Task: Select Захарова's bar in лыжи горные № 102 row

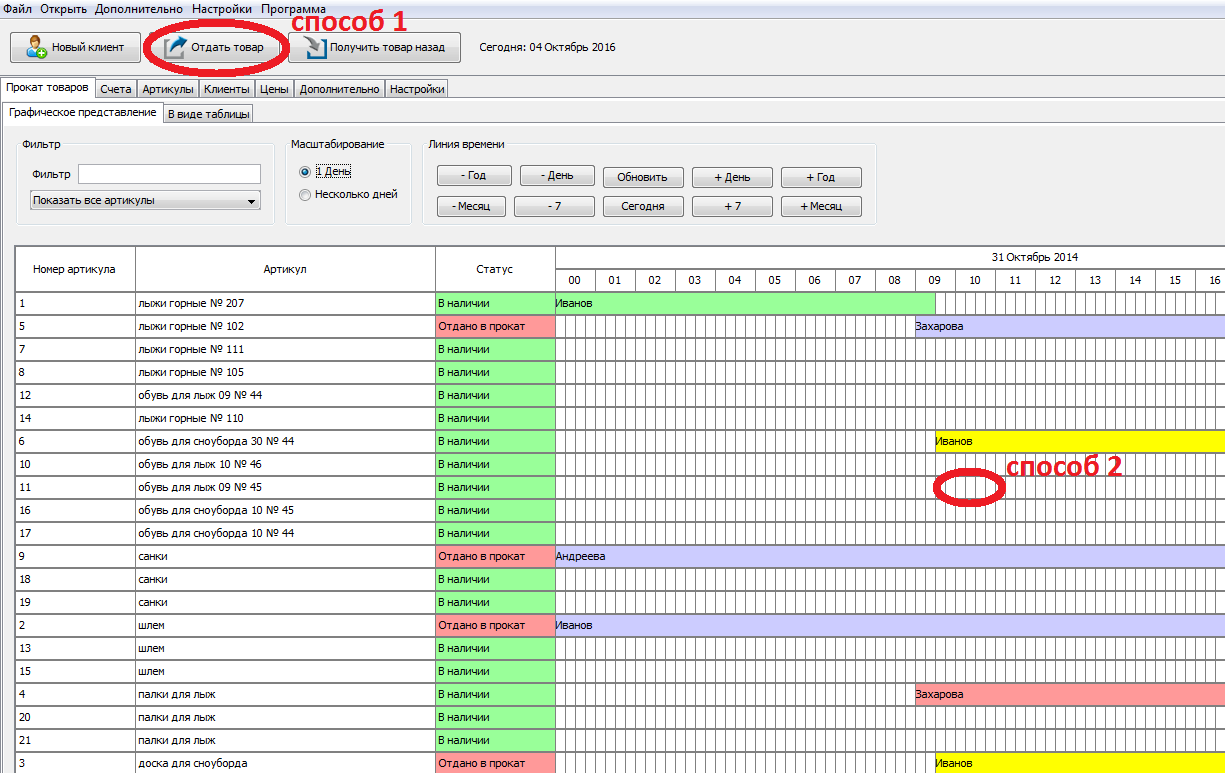Action: point(1070,326)
